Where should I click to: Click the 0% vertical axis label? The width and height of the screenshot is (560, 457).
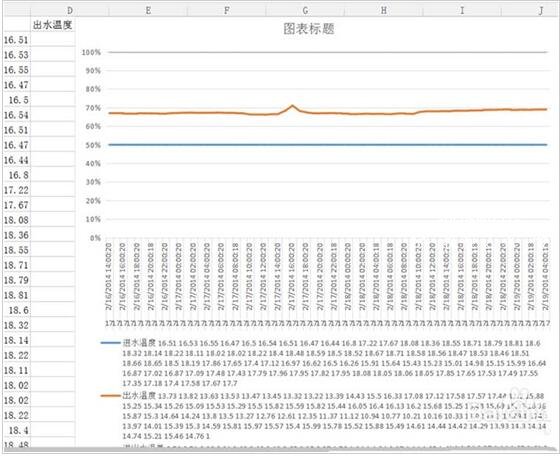95,238
